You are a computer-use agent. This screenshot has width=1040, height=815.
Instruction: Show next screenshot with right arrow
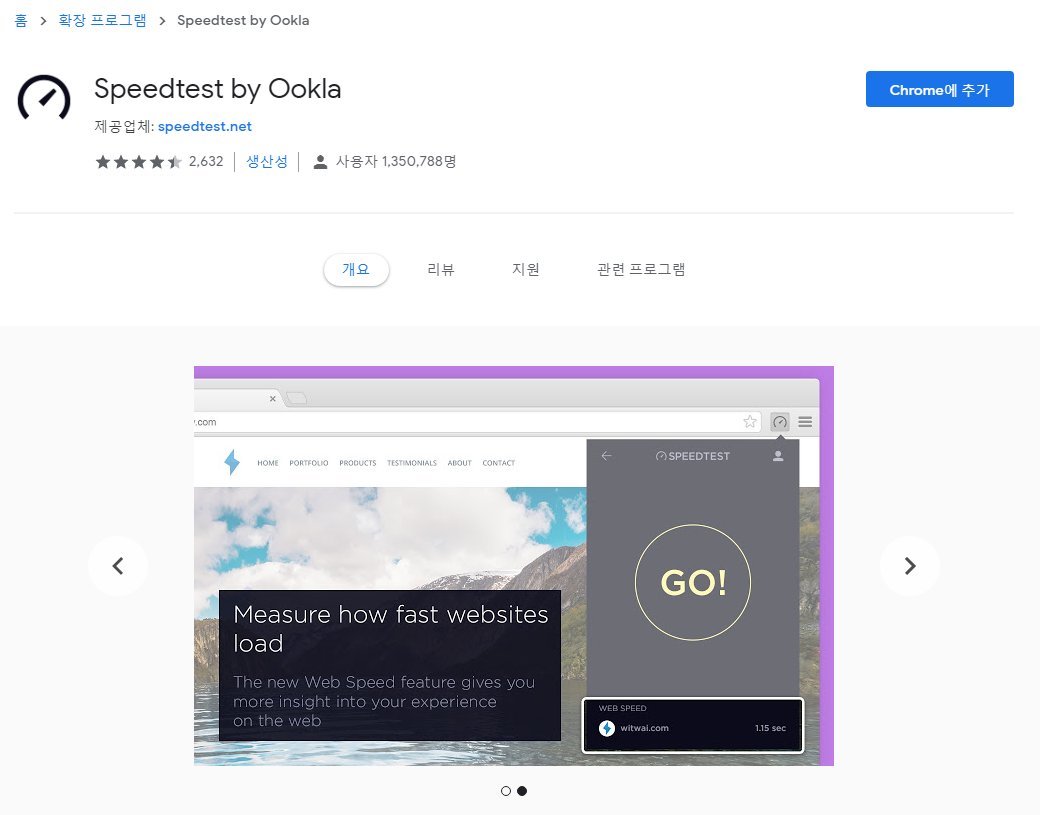pos(910,566)
